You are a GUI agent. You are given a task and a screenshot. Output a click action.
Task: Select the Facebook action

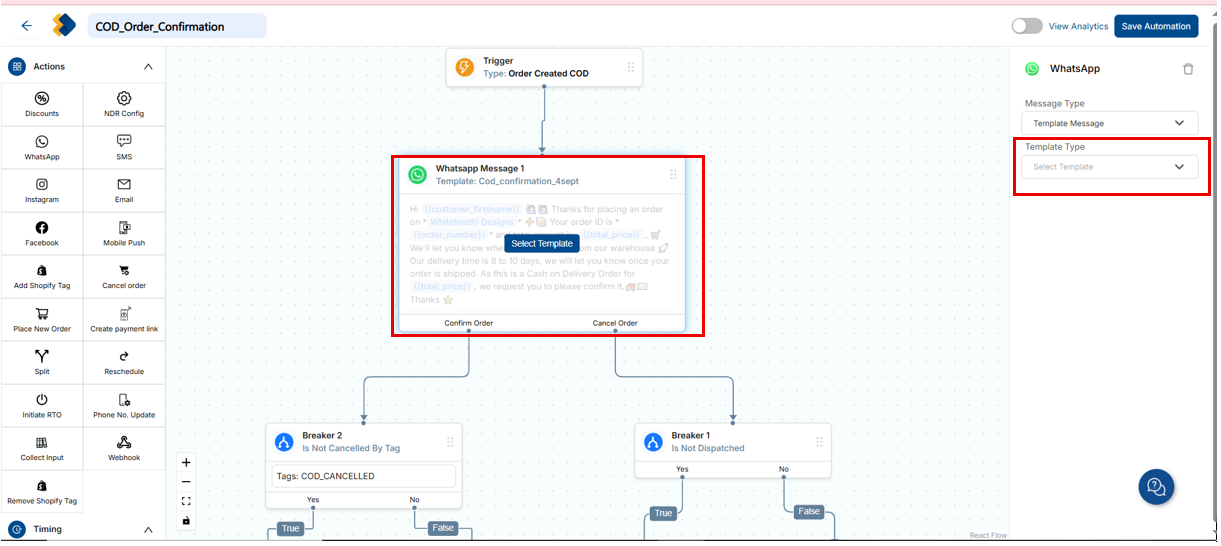pos(42,234)
